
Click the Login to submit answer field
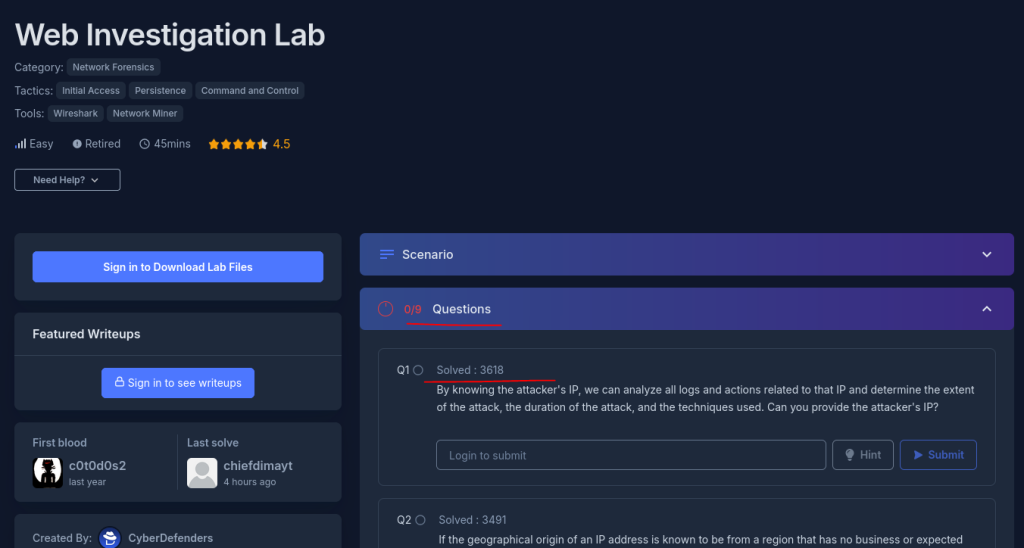pos(630,455)
